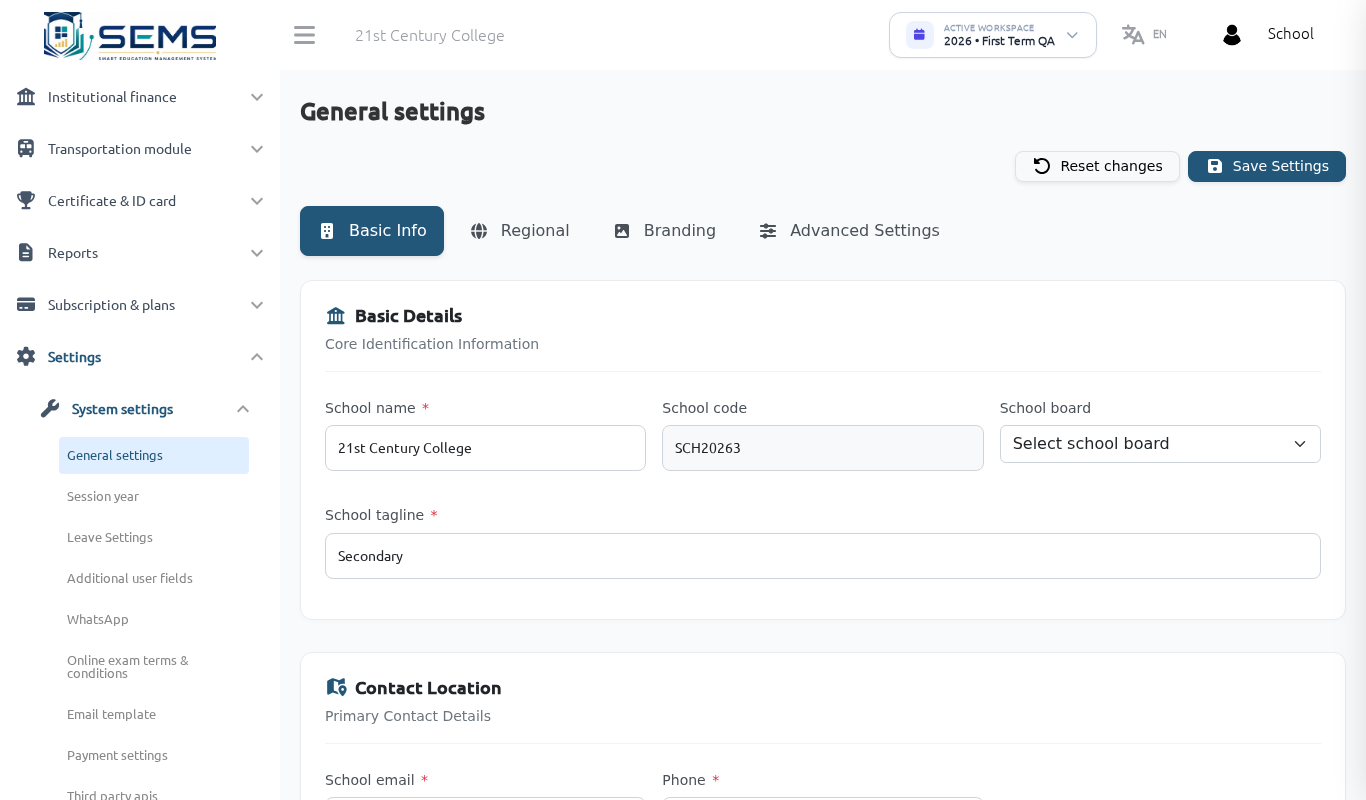Expand Institutional finance menu chevron

click(257, 97)
